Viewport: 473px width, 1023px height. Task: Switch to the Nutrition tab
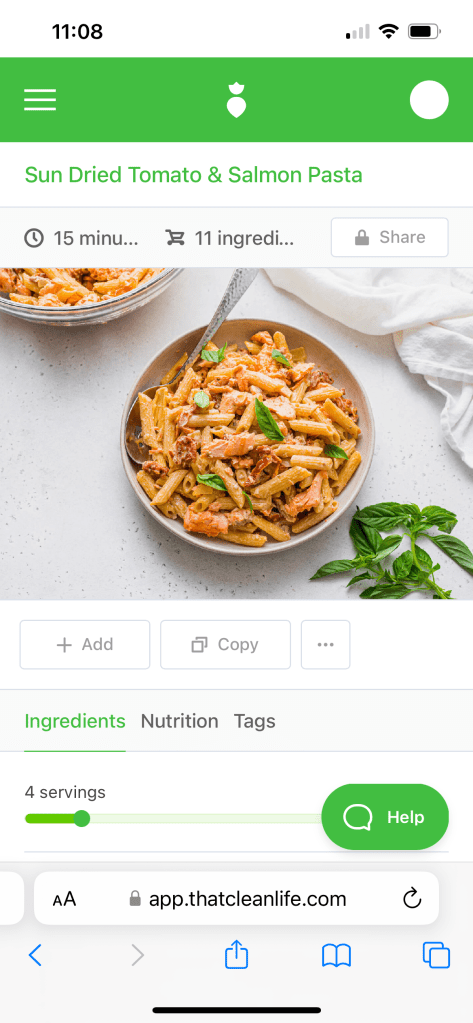click(x=179, y=721)
